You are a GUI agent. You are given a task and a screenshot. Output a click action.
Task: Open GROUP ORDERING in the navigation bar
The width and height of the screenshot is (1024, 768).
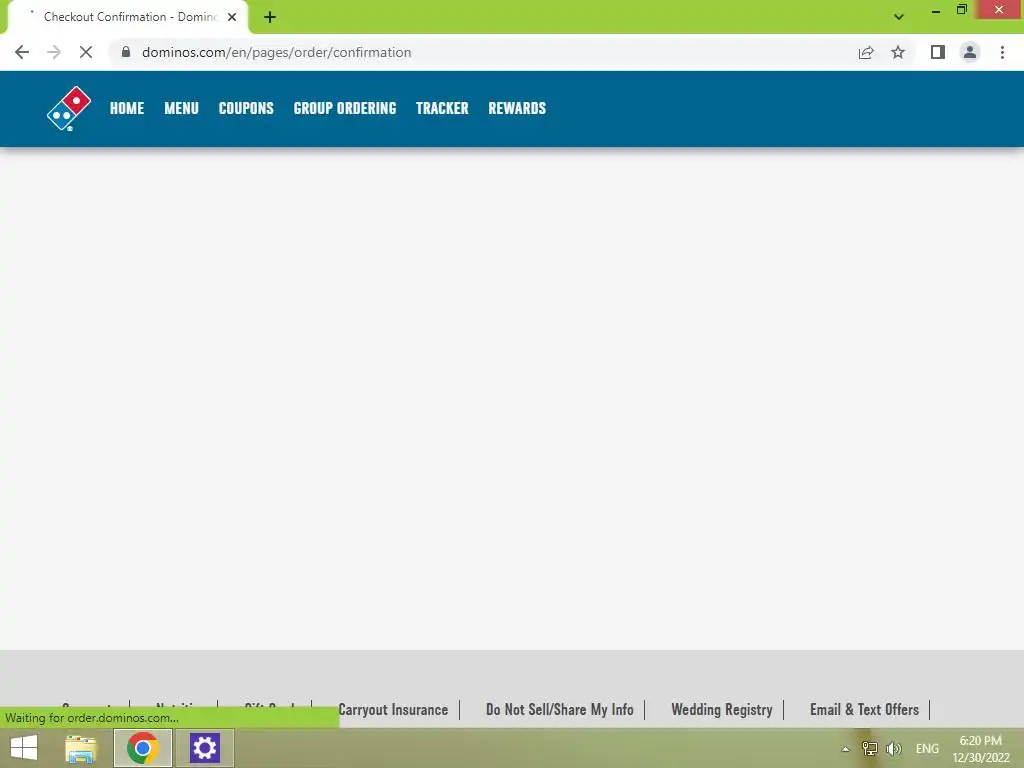[x=345, y=108]
